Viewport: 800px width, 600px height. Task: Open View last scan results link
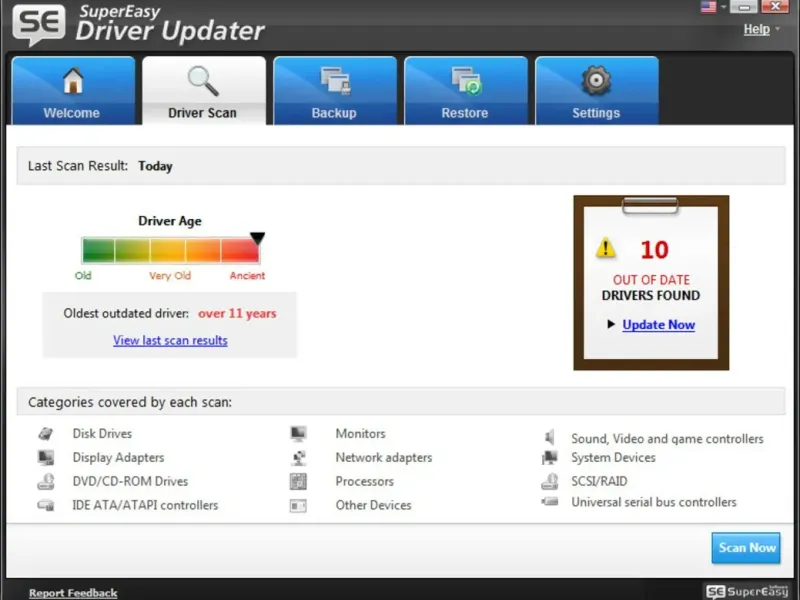click(170, 340)
